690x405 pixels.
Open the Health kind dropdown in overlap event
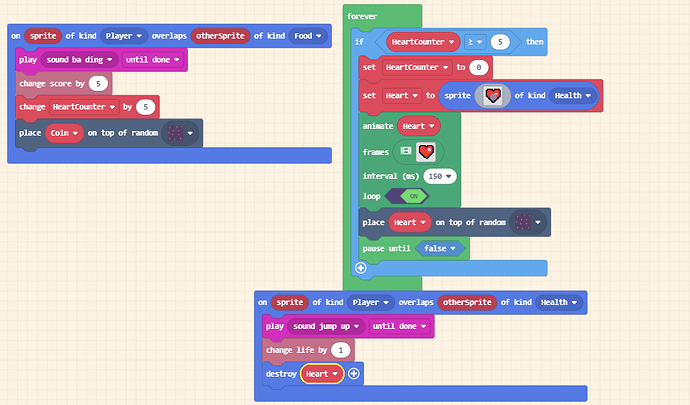[x=559, y=302]
